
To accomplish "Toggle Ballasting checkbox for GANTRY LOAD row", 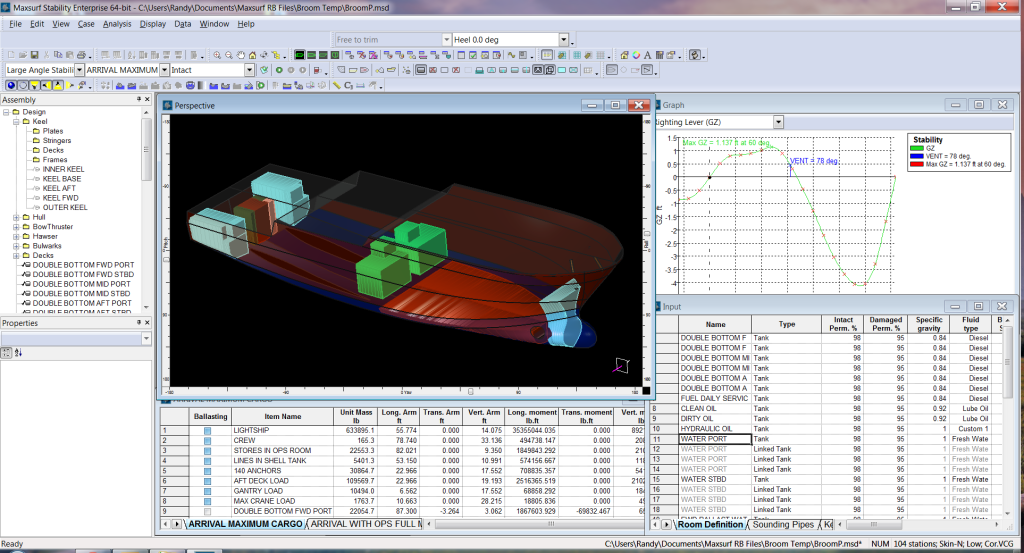I will (207, 492).
